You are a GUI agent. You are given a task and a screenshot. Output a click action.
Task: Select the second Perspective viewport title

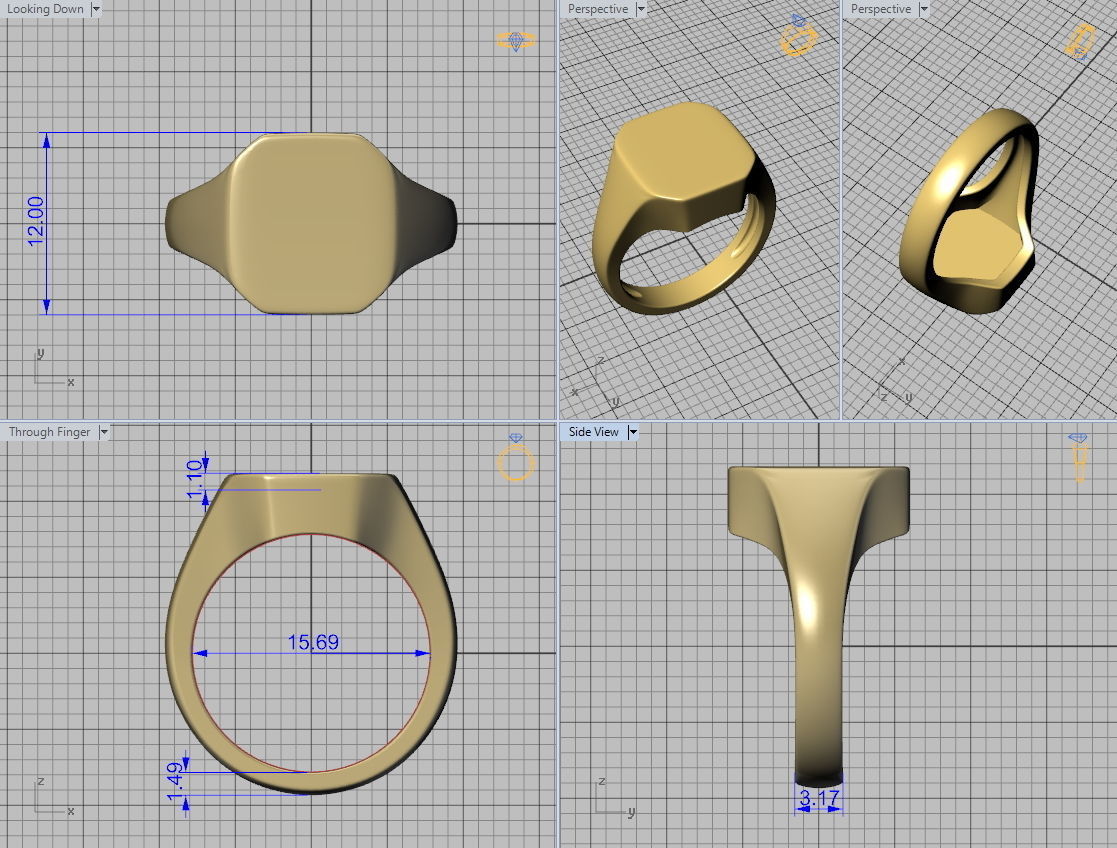point(880,9)
